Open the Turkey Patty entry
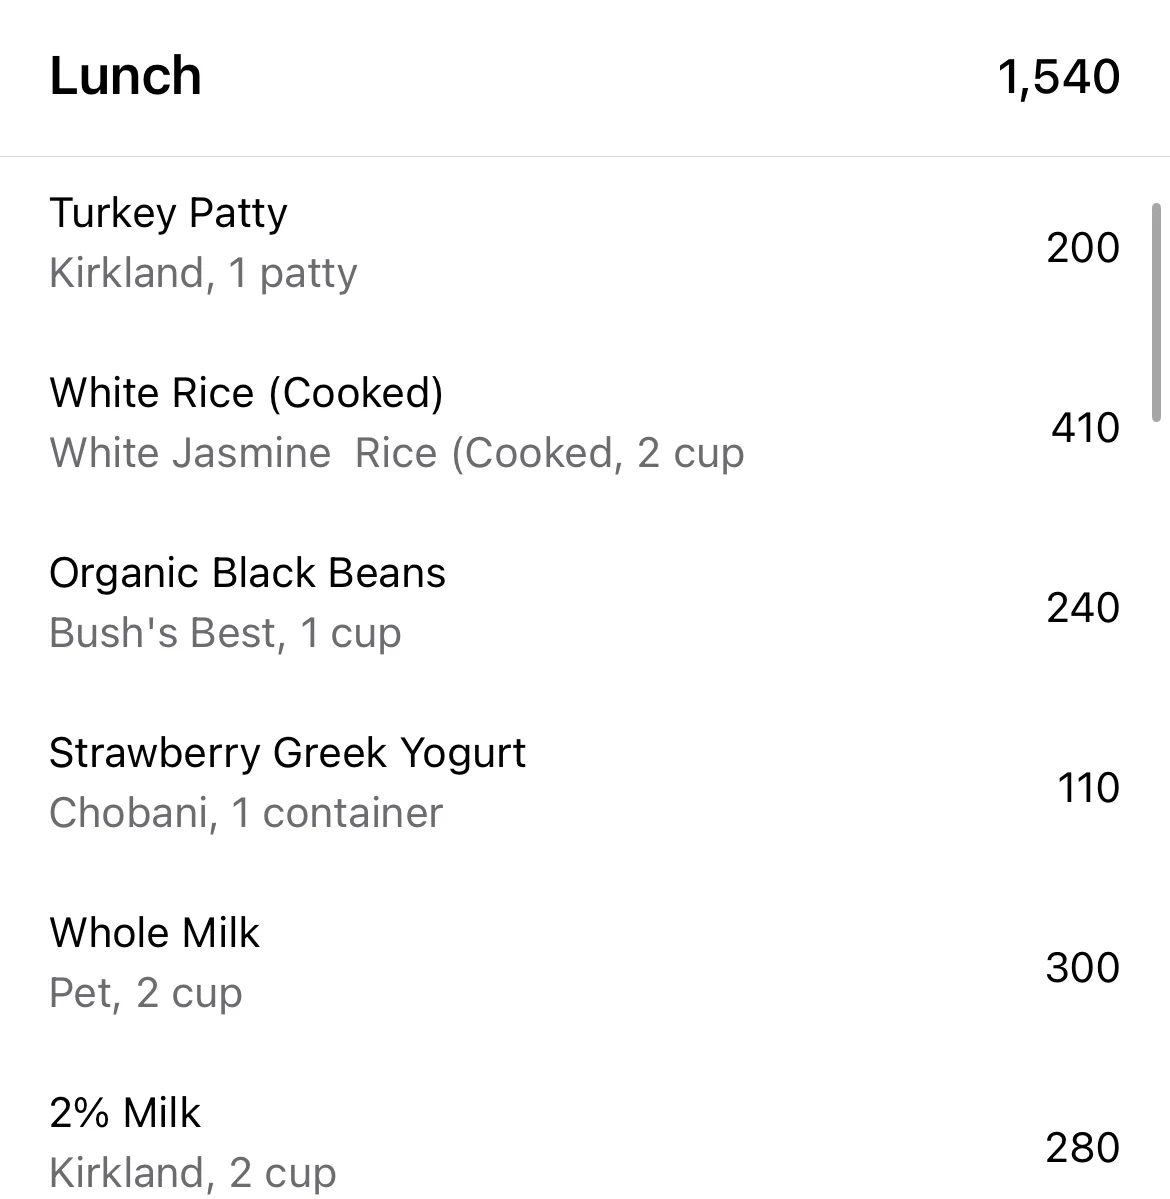This screenshot has width=1170, height=1199. click(x=585, y=245)
